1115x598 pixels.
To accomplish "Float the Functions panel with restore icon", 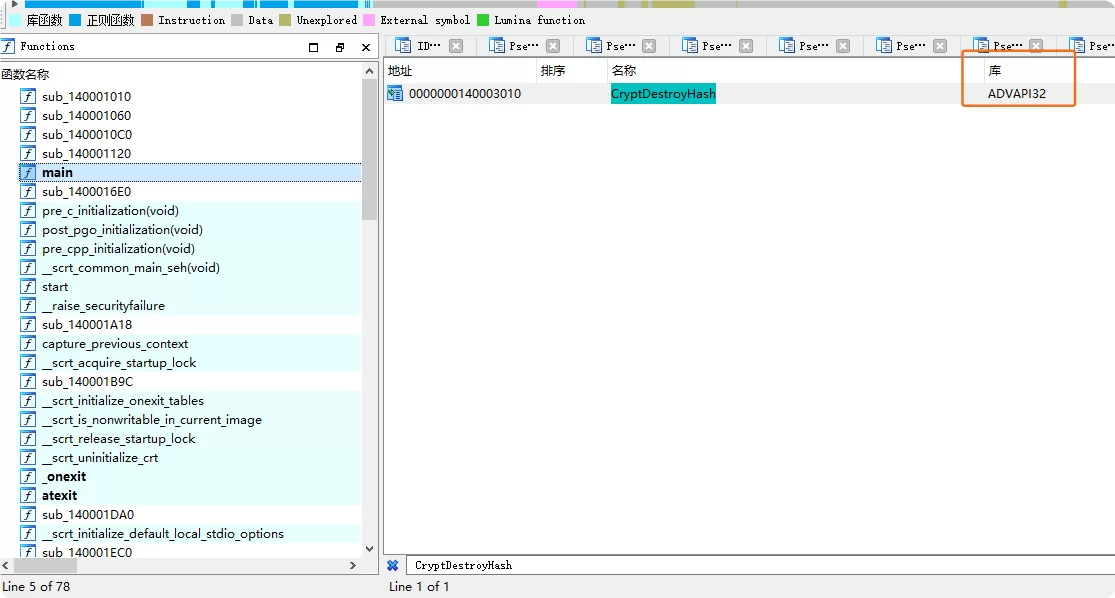I will tap(340, 47).
